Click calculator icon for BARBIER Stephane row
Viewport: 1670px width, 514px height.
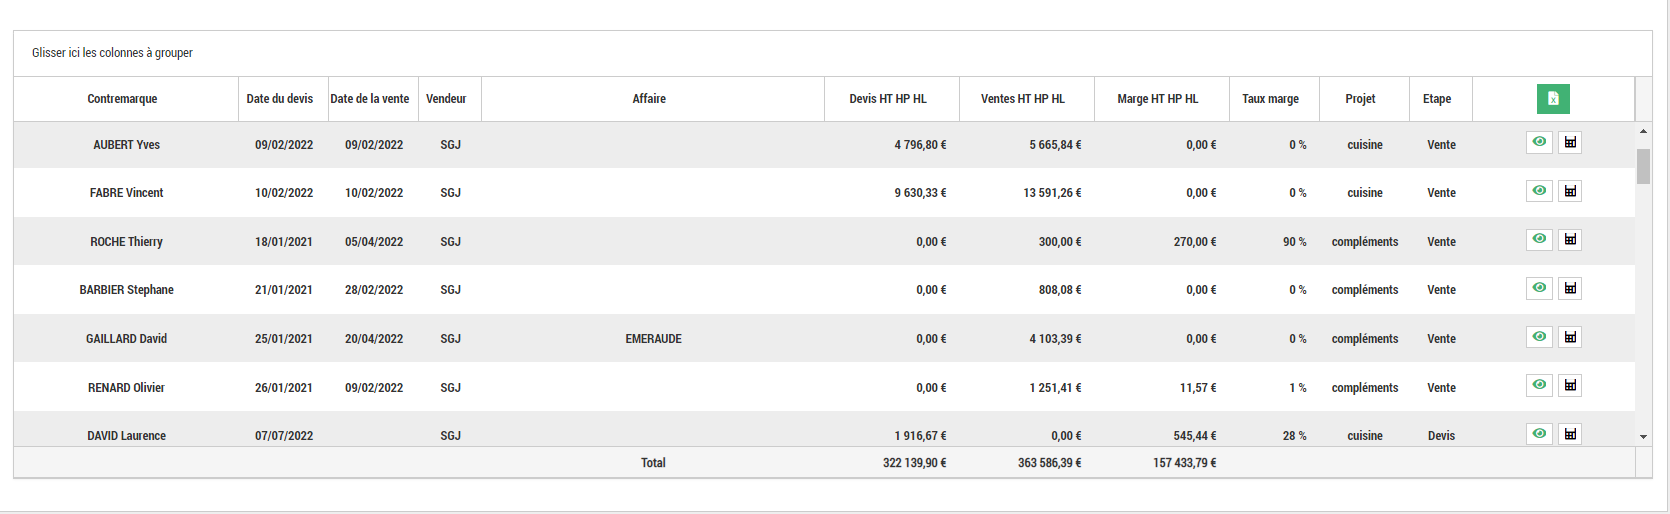tap(1570, 289)
